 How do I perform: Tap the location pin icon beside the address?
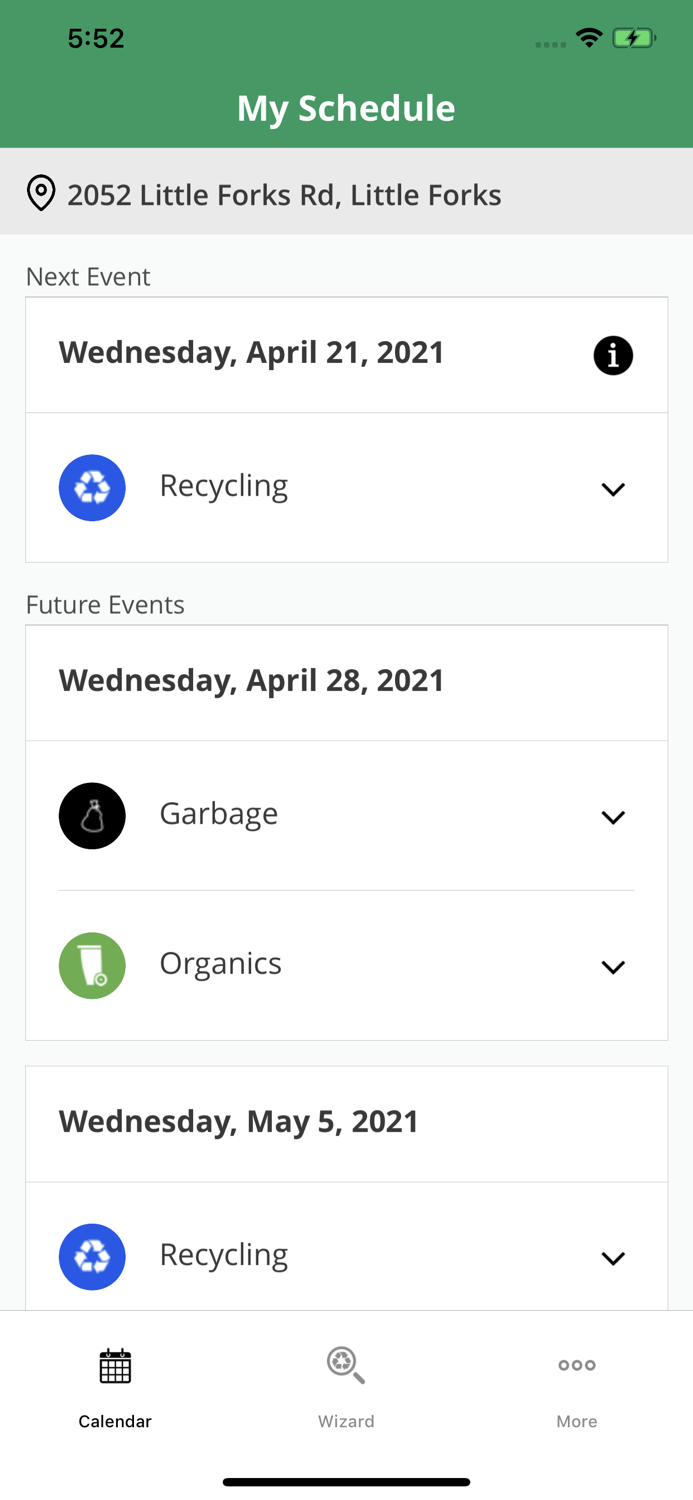click(40, 193)
